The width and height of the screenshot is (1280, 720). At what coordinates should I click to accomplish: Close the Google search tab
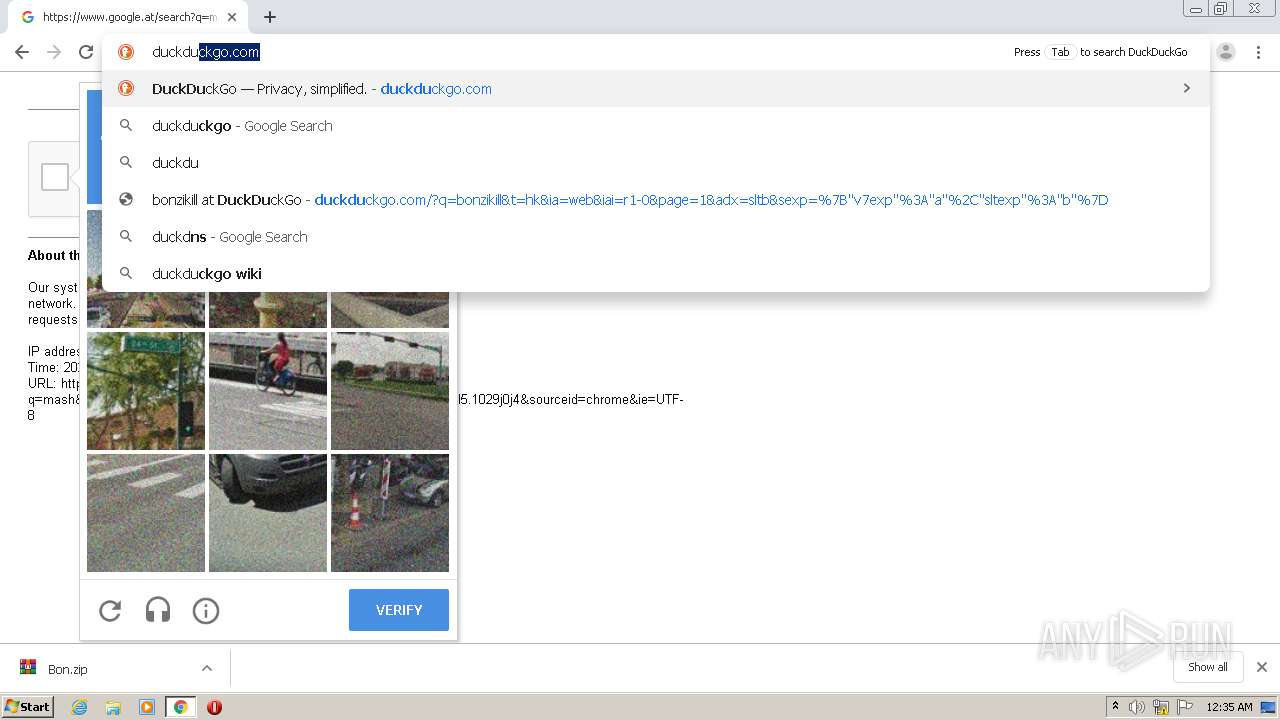coord(232,17)
